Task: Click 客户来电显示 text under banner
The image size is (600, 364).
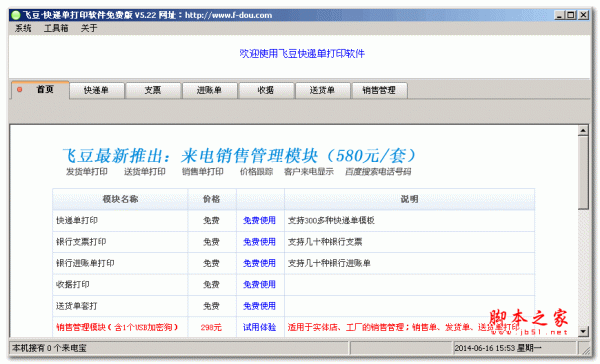Action: click(309, 172)
